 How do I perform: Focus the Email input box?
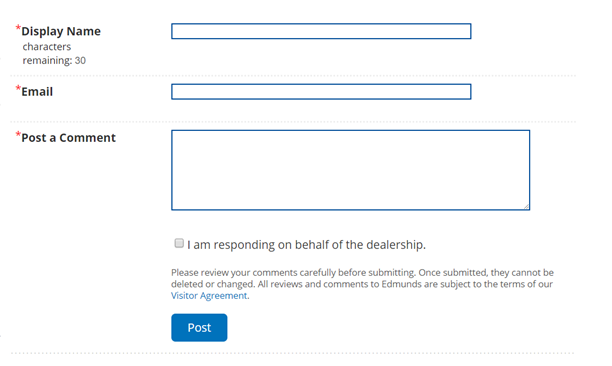pos(321,92)
